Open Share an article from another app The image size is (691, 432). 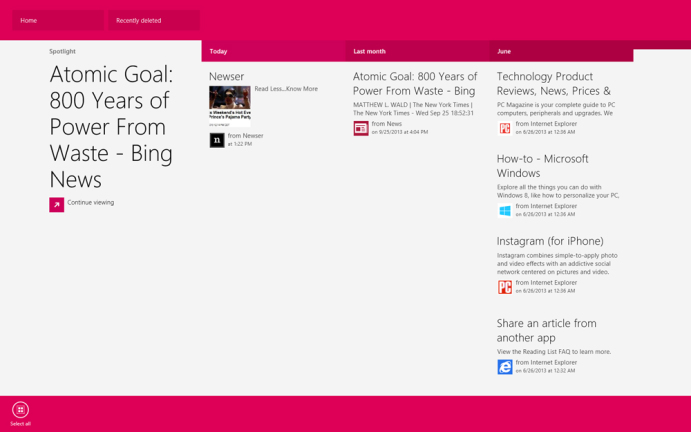click(x=547, y=330)
